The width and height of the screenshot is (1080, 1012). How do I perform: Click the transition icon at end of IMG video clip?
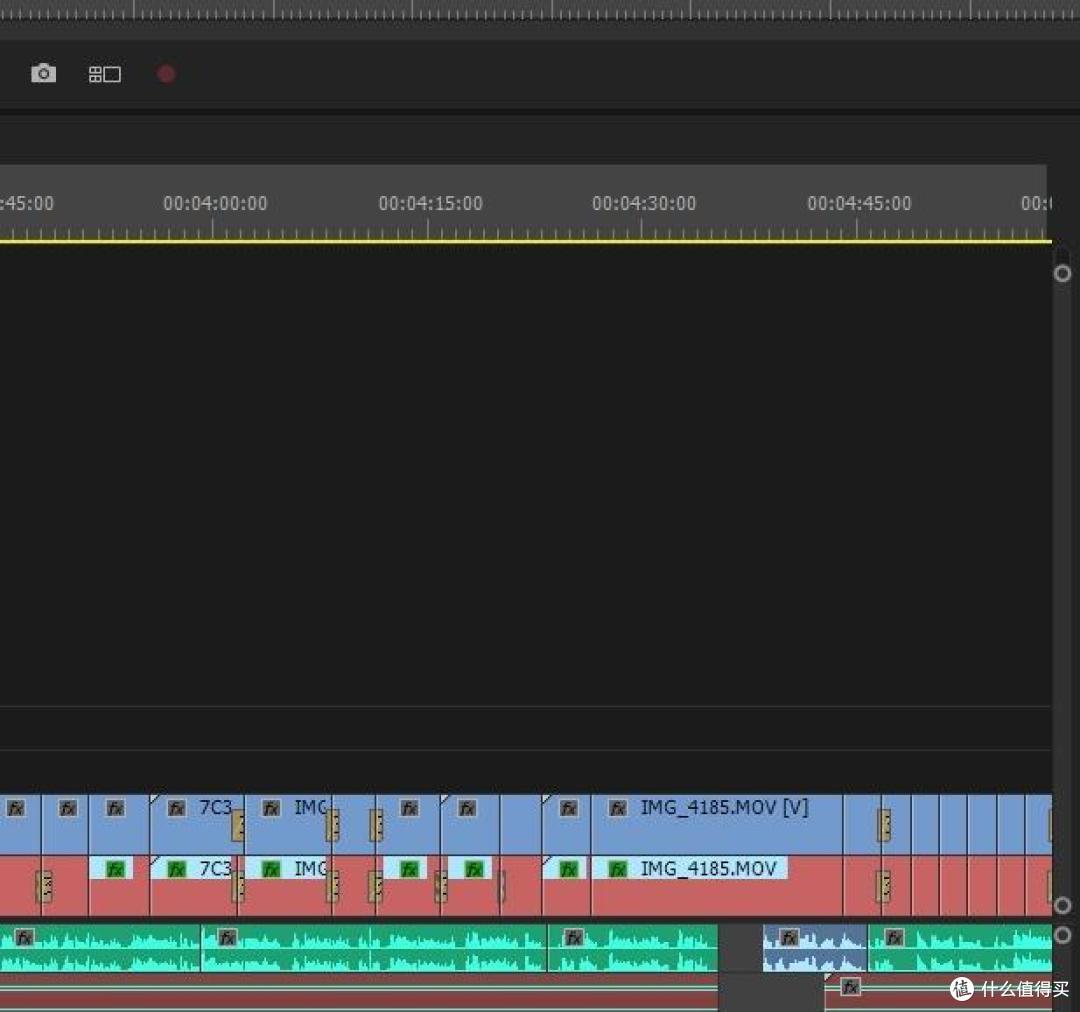(333, 825)
